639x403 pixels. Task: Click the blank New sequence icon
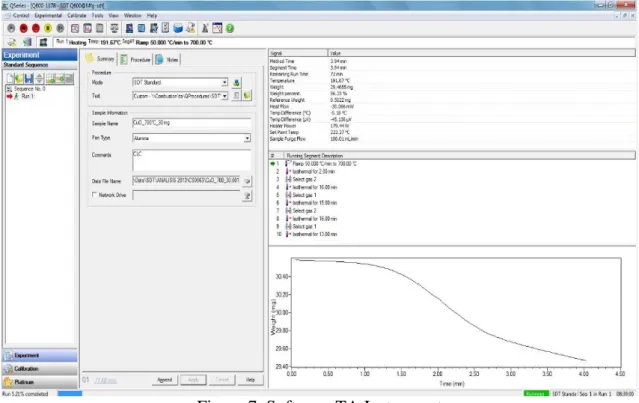click(10, 78)
